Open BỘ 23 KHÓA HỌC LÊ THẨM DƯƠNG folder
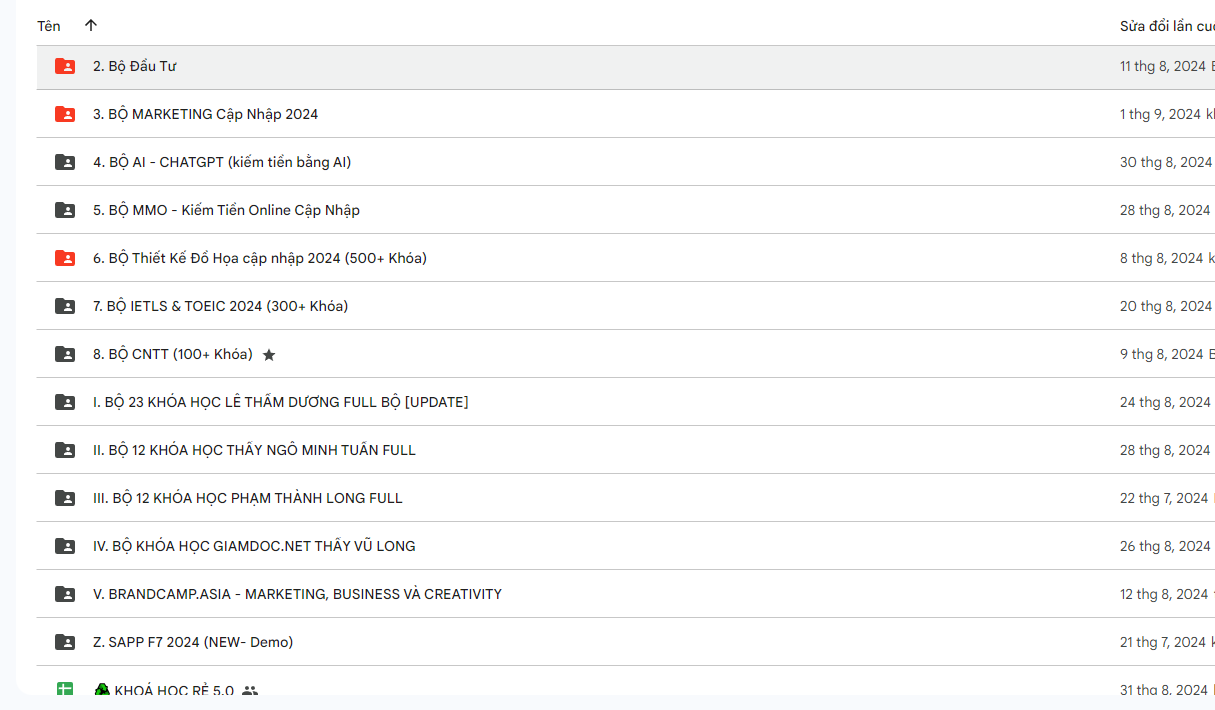The image size is (1215, 710). click(x=280, y=402)
